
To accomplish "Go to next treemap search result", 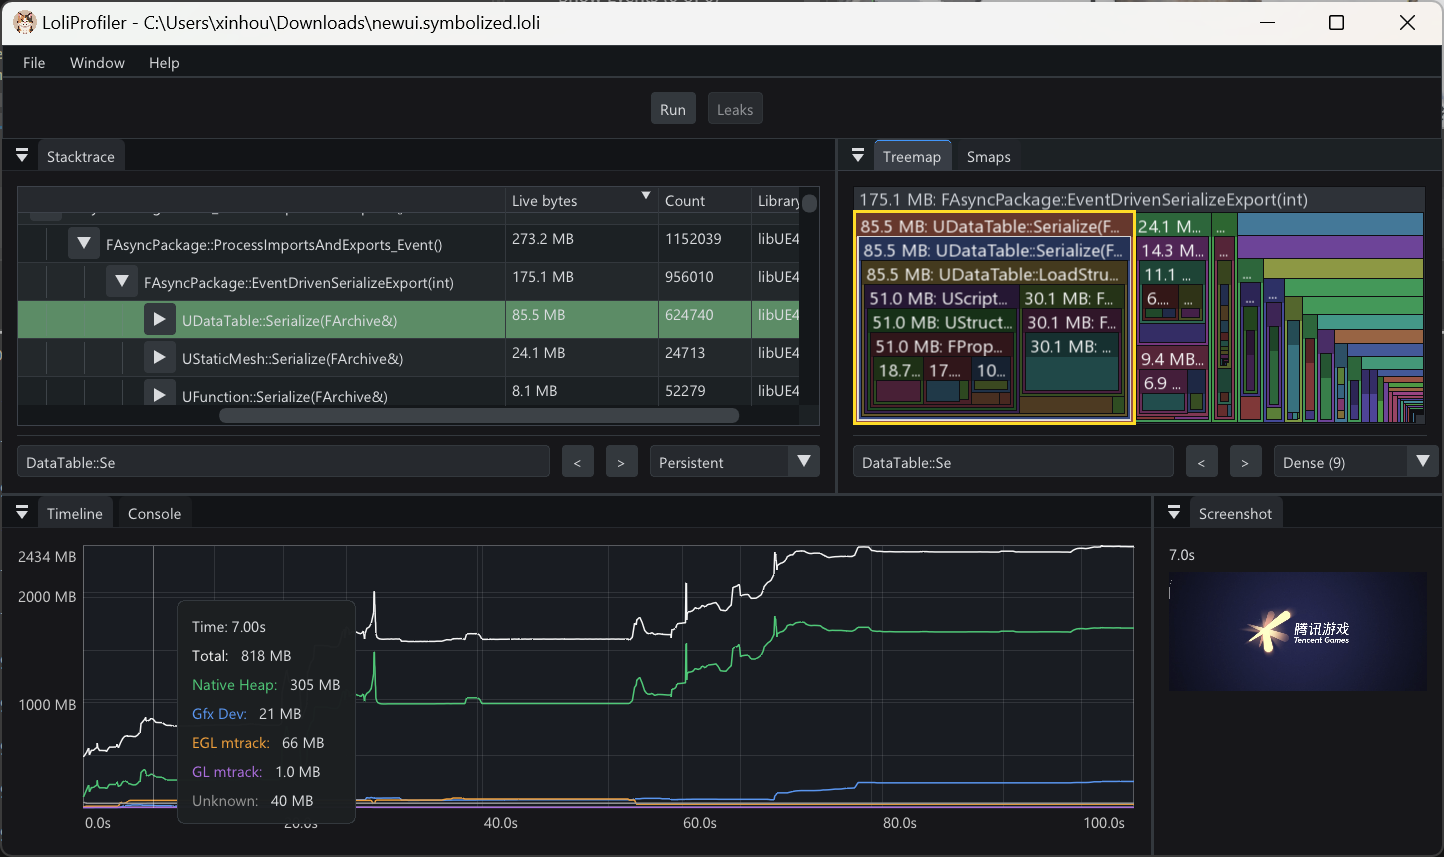I will pyautogui.click(x=1245, y=462).
